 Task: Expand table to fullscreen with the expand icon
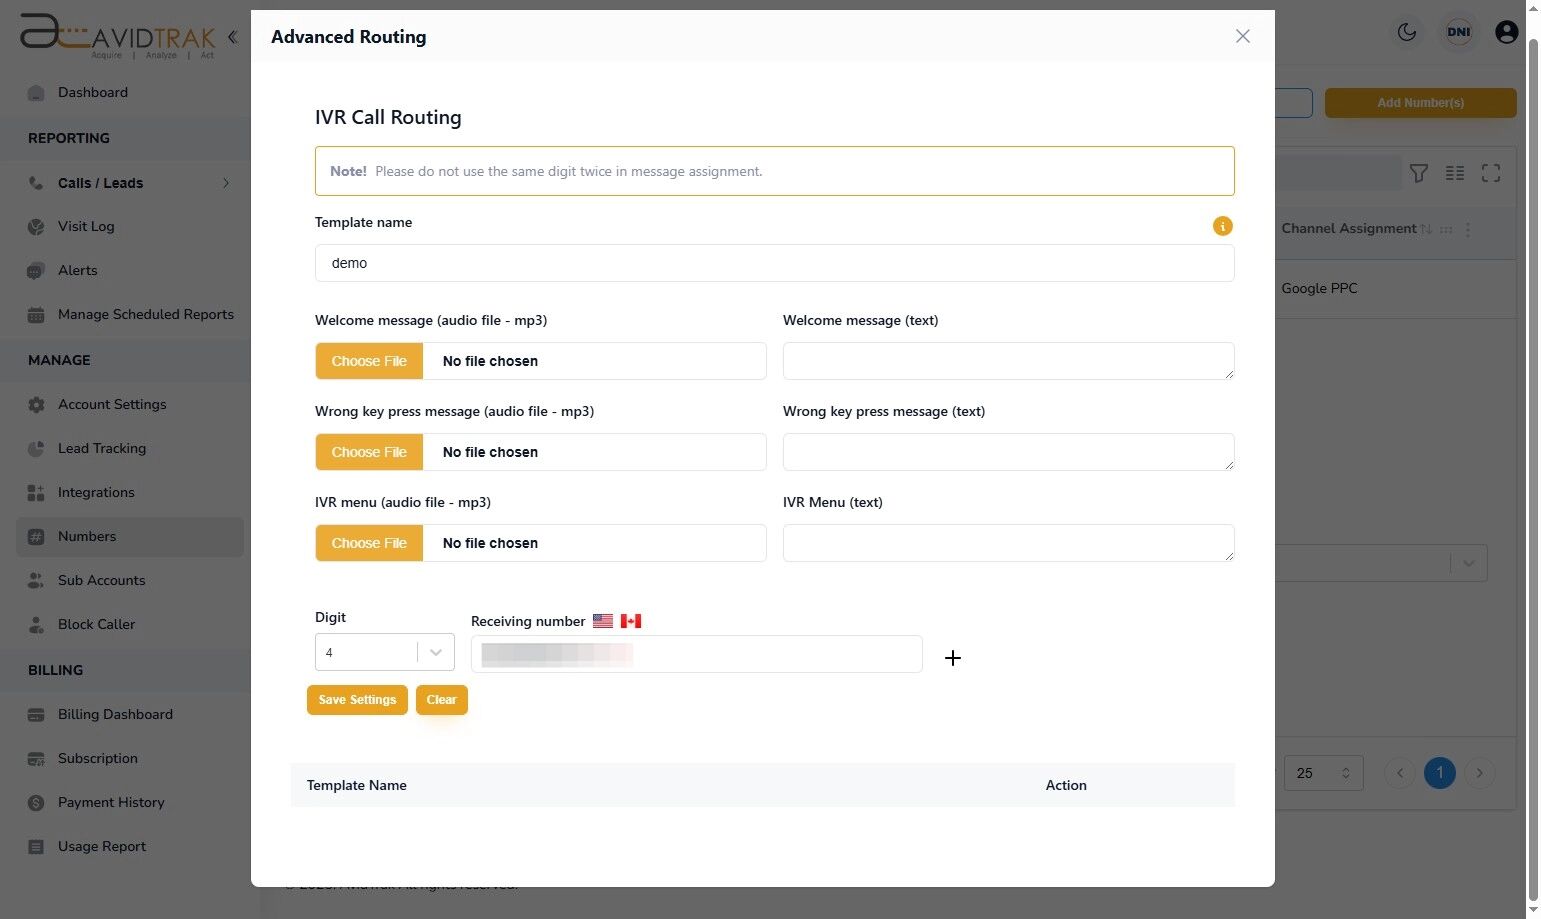1491,173
